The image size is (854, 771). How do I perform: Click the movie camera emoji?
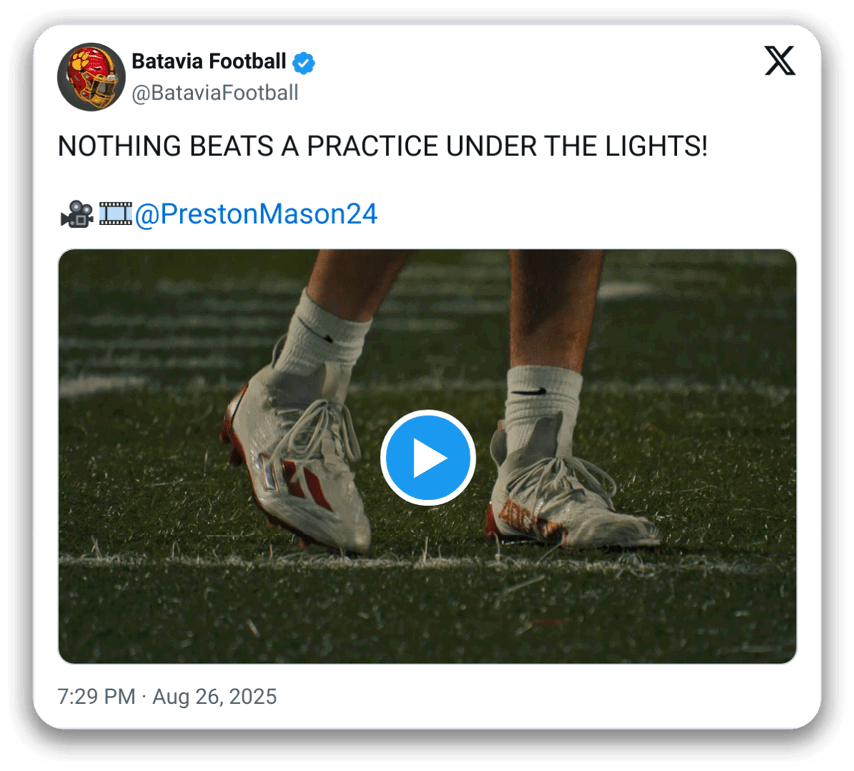point(76,214)
